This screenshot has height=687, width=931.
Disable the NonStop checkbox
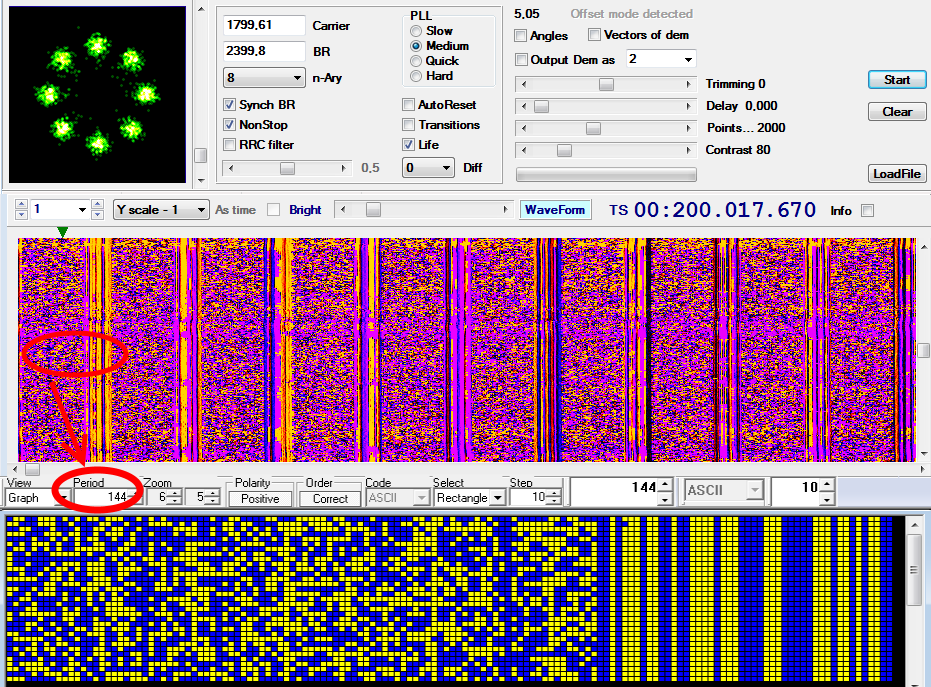(229, 125)
